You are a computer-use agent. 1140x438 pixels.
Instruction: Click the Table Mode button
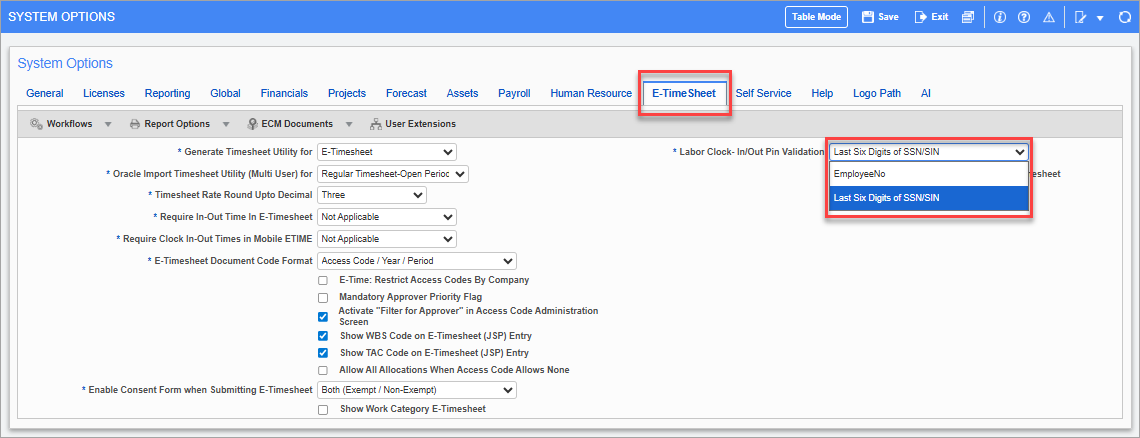pyautogui.click(x=816, y=17)
